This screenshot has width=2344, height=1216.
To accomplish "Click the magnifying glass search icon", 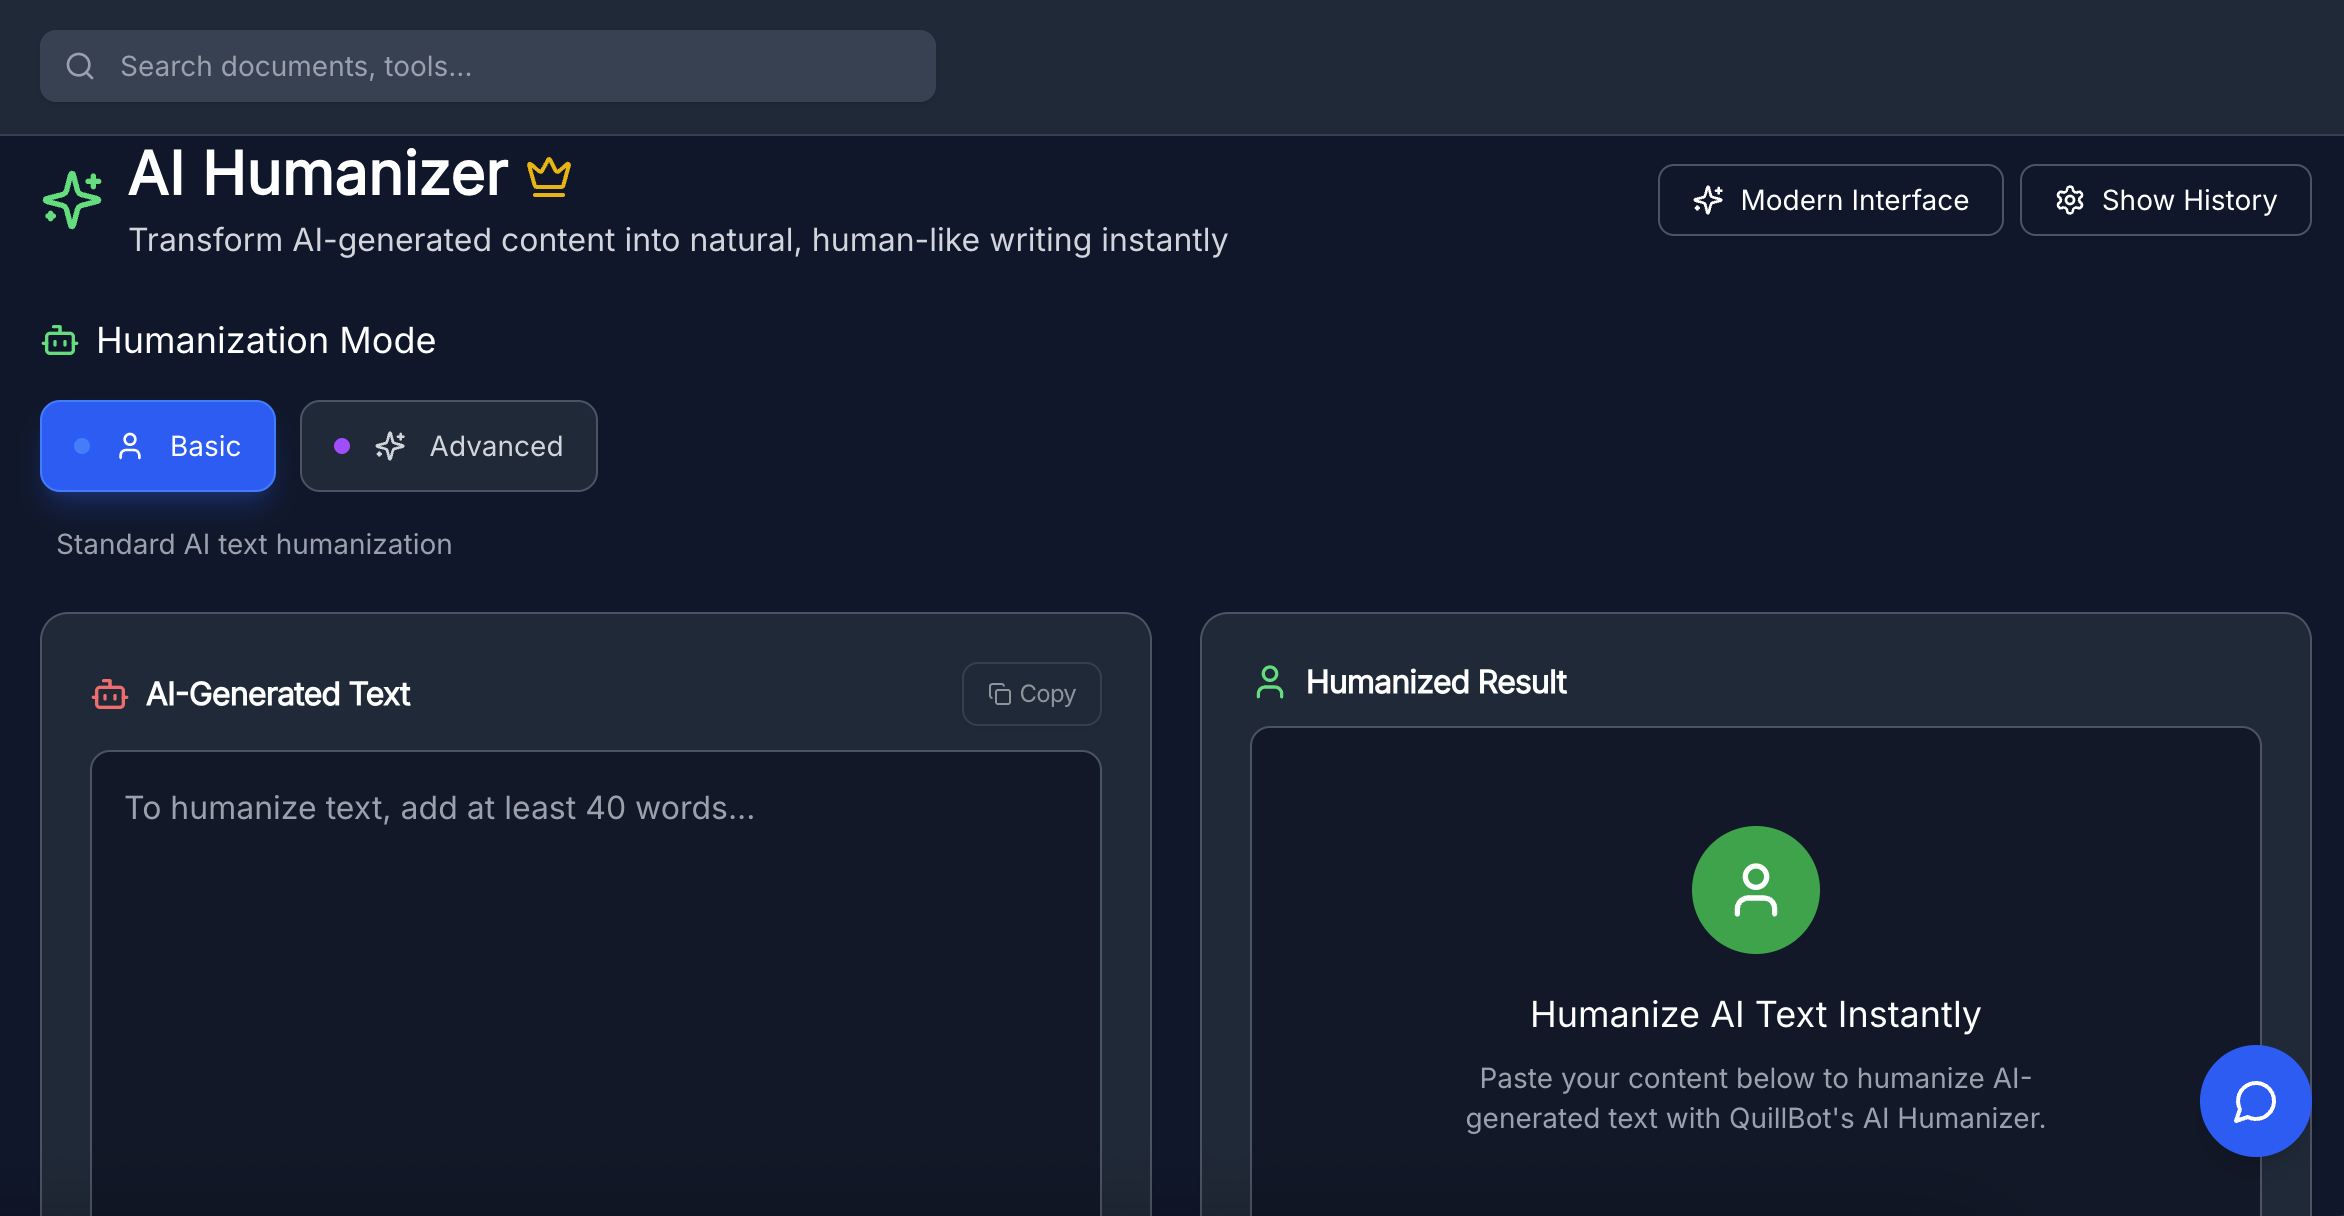I will pyautogui.click(x=81, y=65).
